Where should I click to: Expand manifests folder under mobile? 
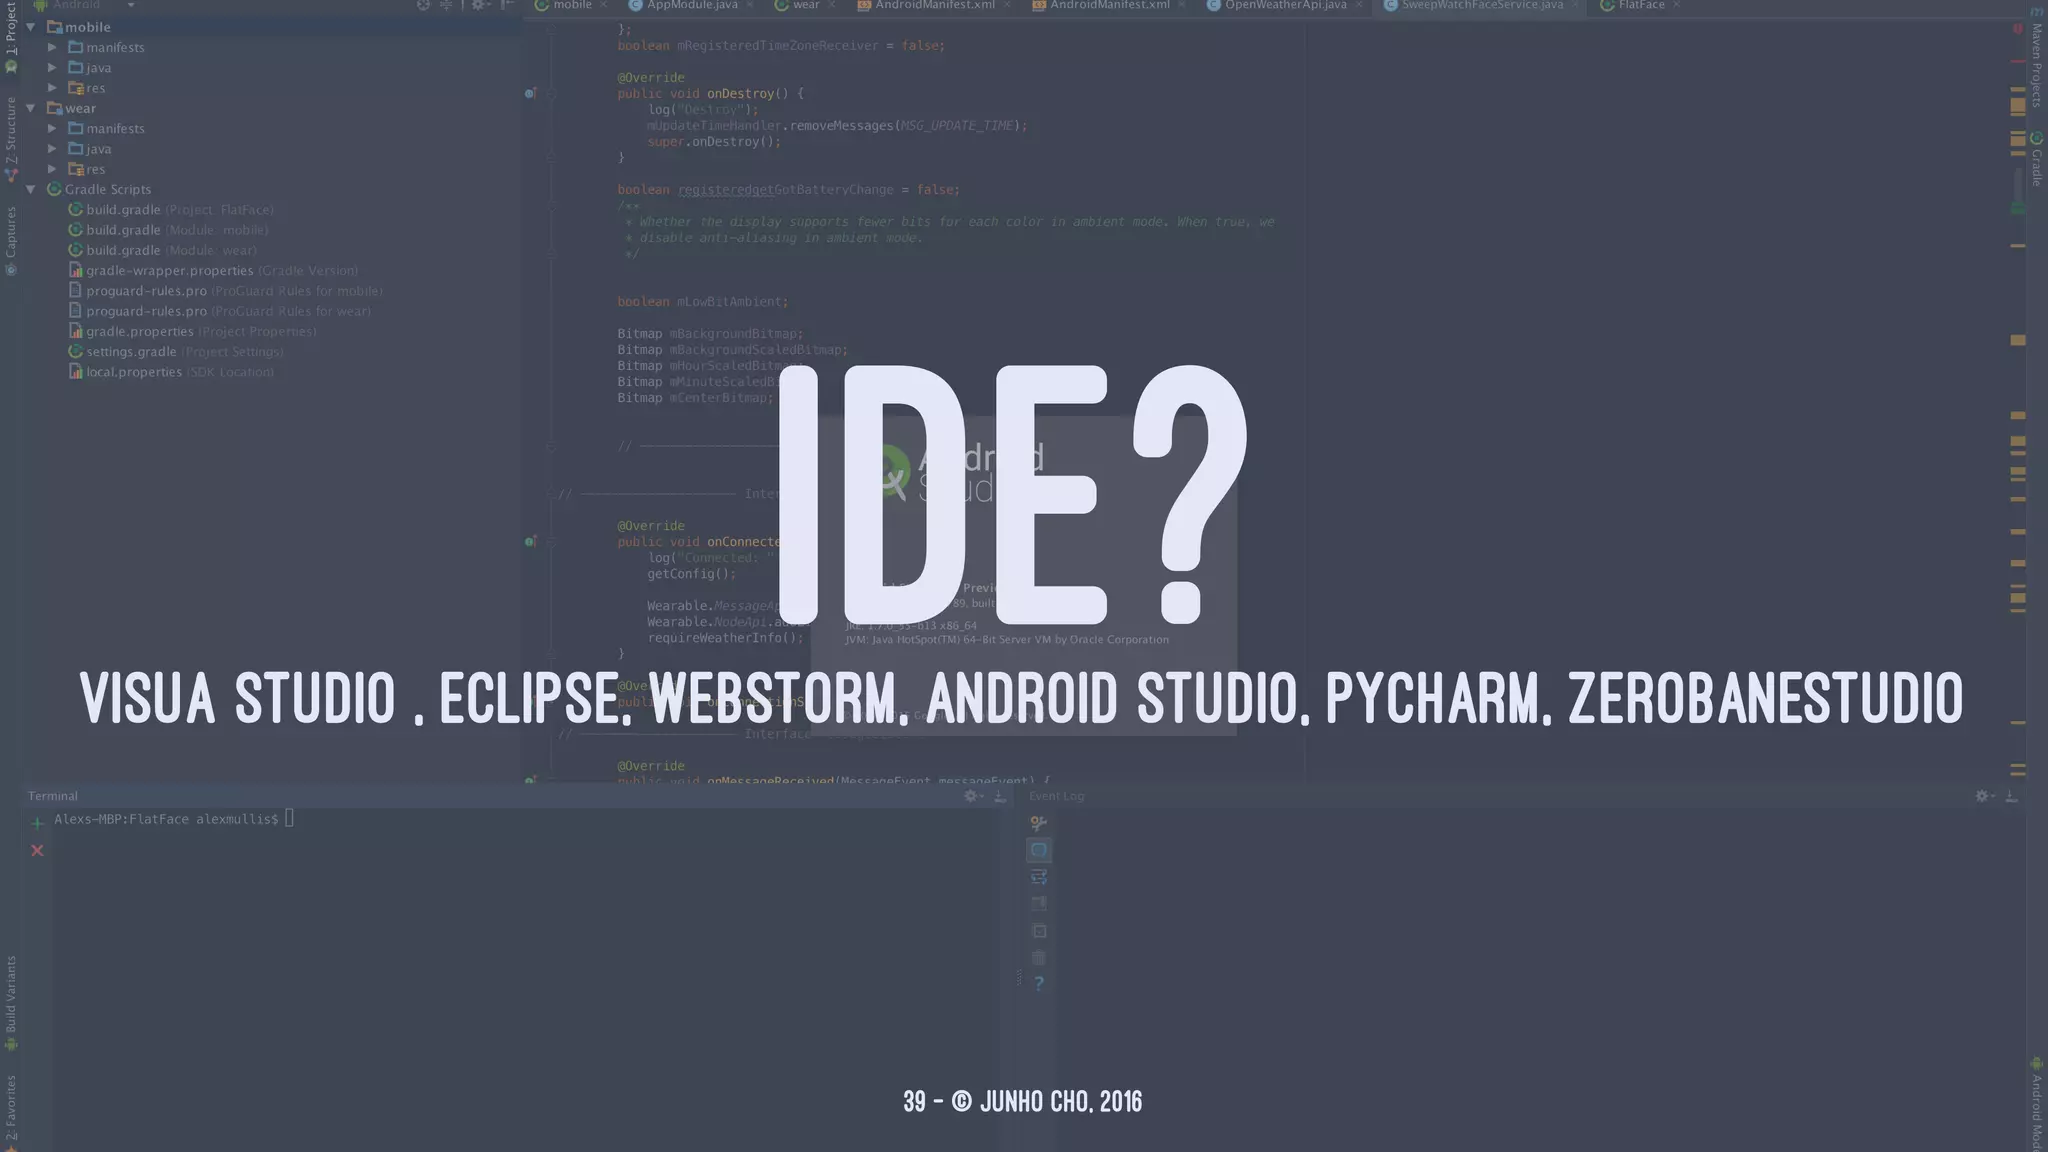53,47
